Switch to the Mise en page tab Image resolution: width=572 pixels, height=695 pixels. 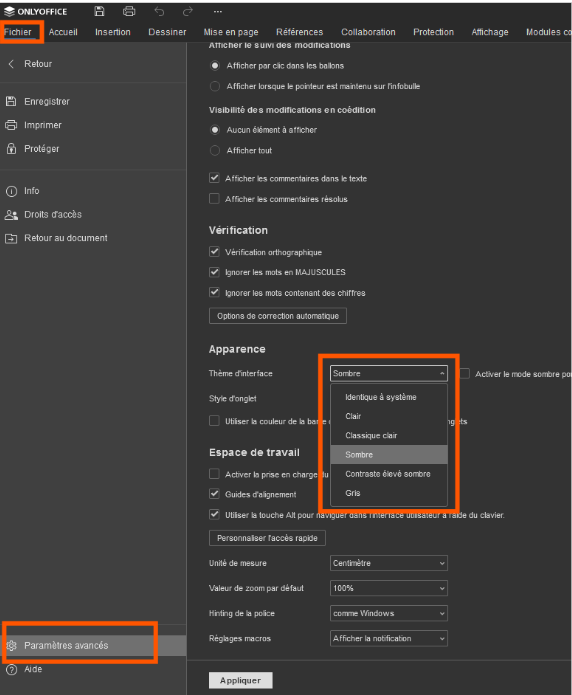tap(231, 32)
